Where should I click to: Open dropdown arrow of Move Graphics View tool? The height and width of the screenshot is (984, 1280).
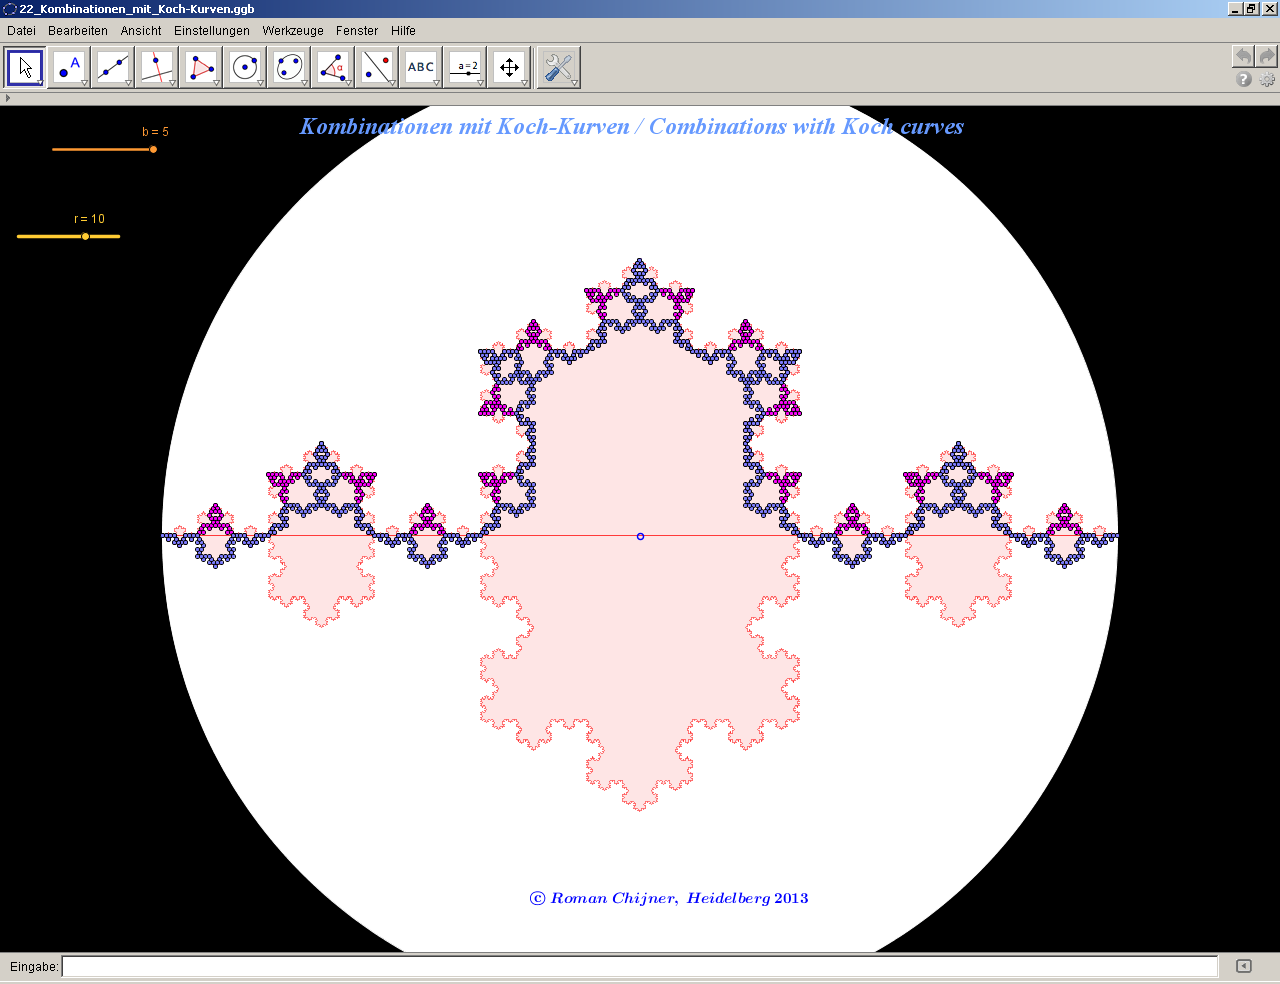(x=524, y=83)
